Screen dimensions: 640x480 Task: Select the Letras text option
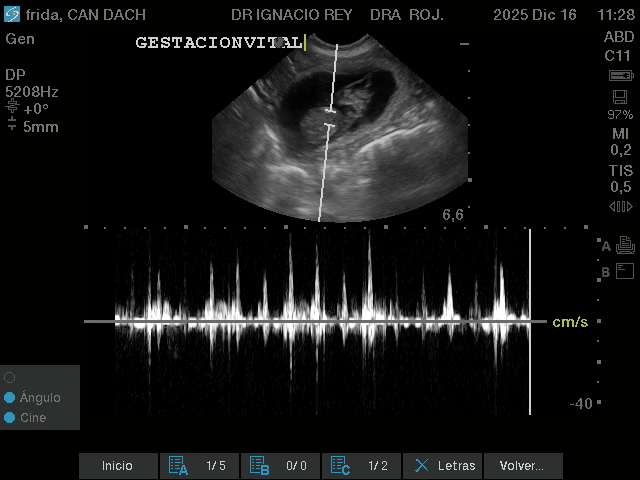(x=442, y=466)
